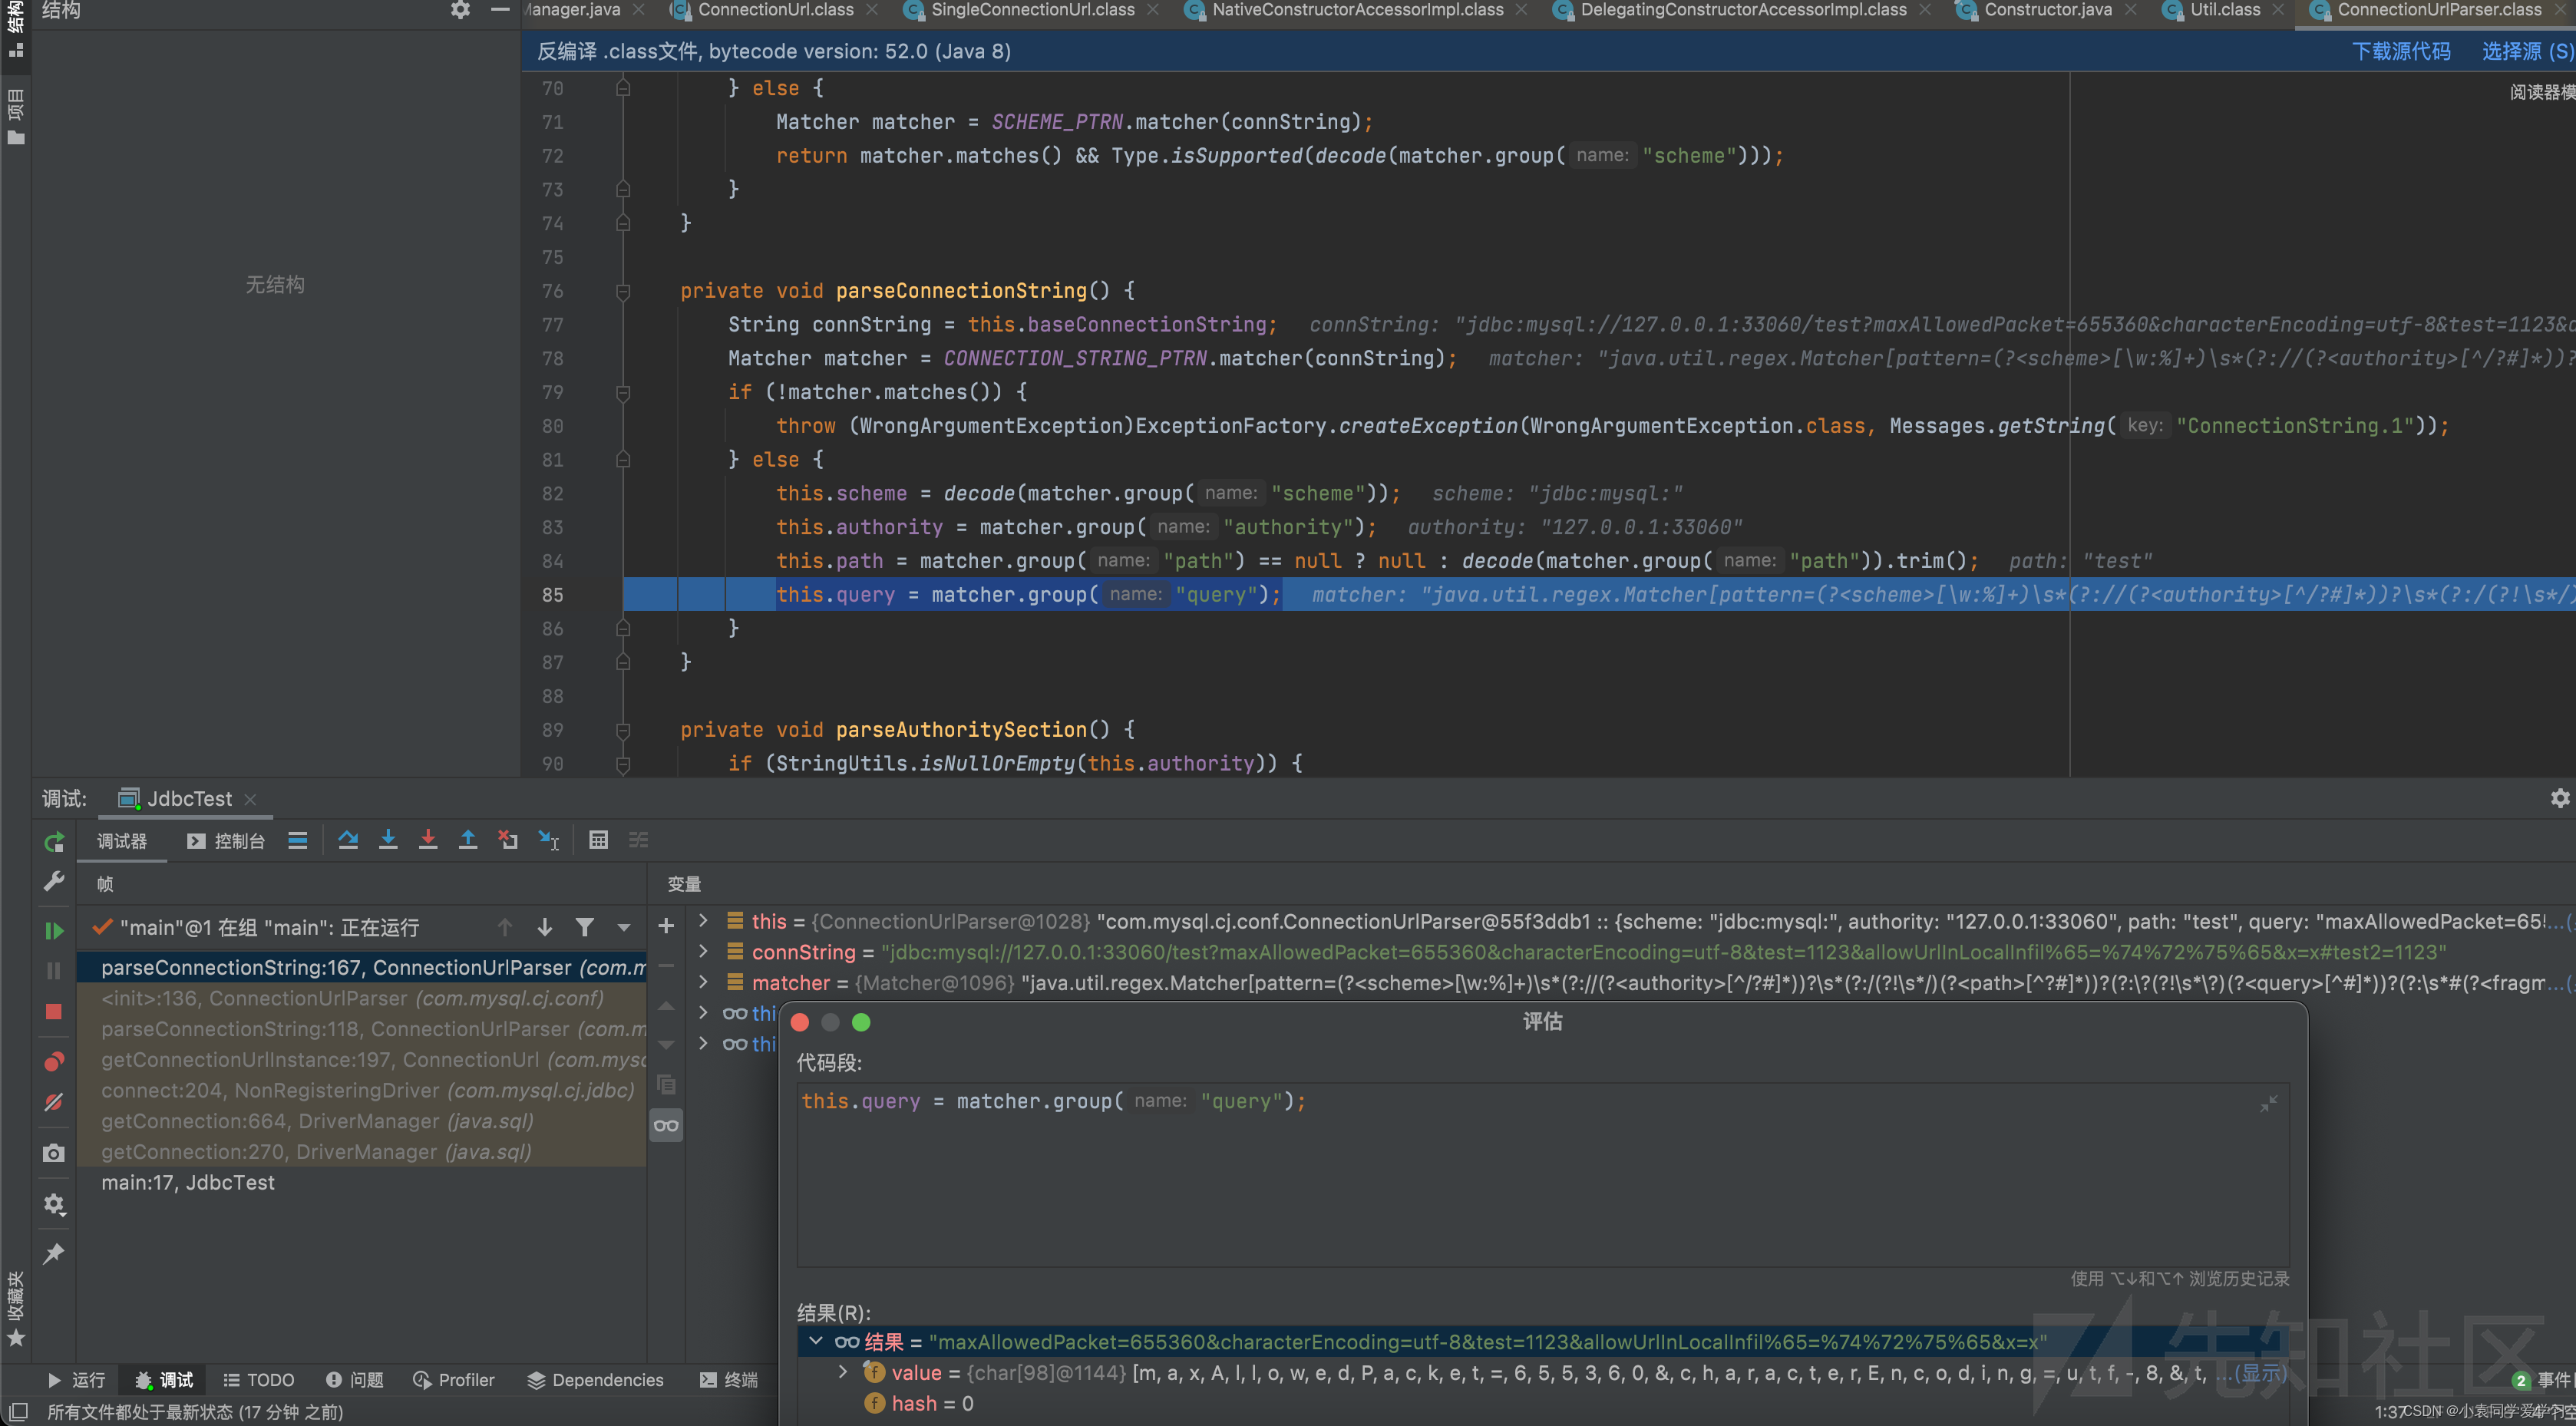Select frame <init>:136 ConnectionUrlParser

[362, 998]
